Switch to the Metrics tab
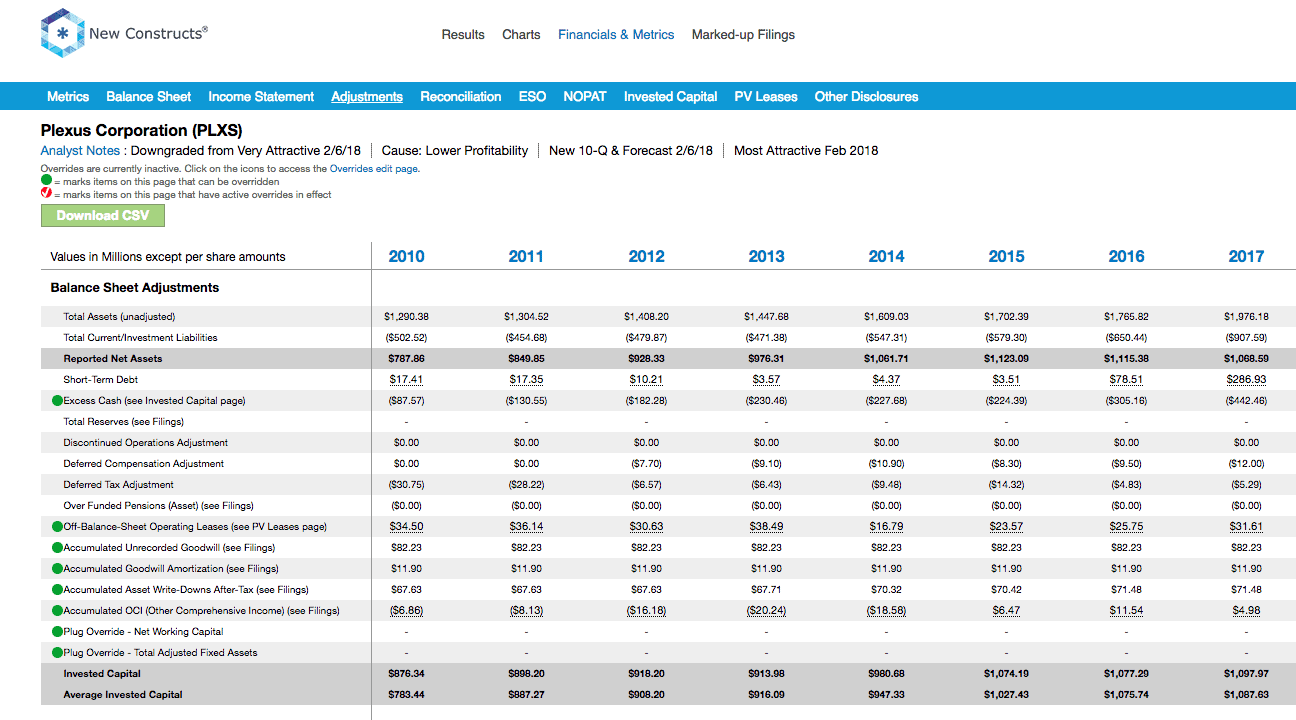 point(68,97)
